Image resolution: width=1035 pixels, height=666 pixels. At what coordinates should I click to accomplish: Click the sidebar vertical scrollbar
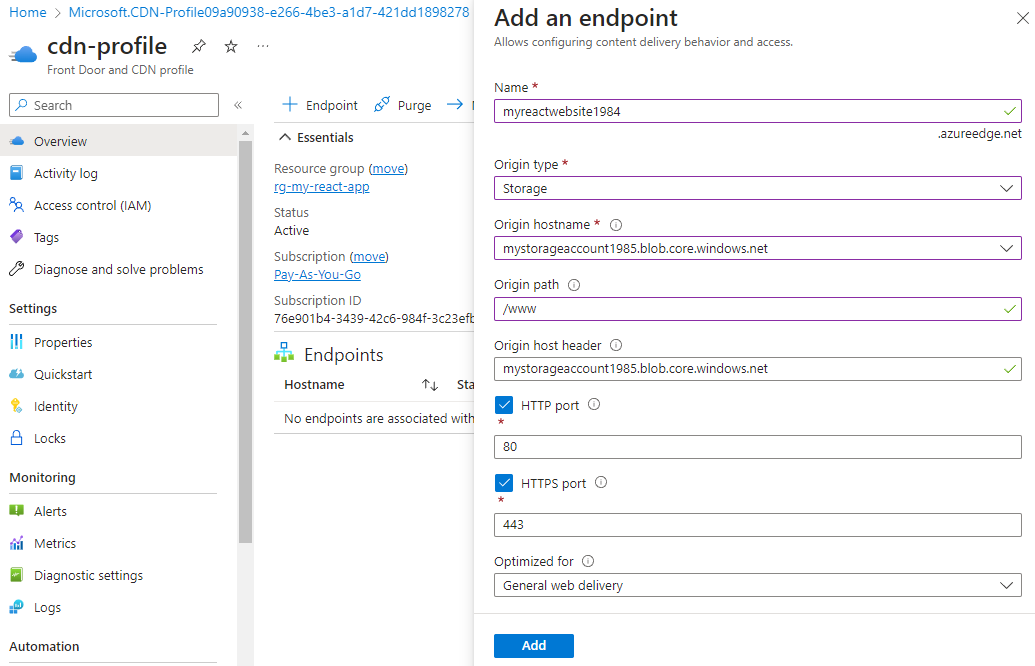tap(246, 341)
